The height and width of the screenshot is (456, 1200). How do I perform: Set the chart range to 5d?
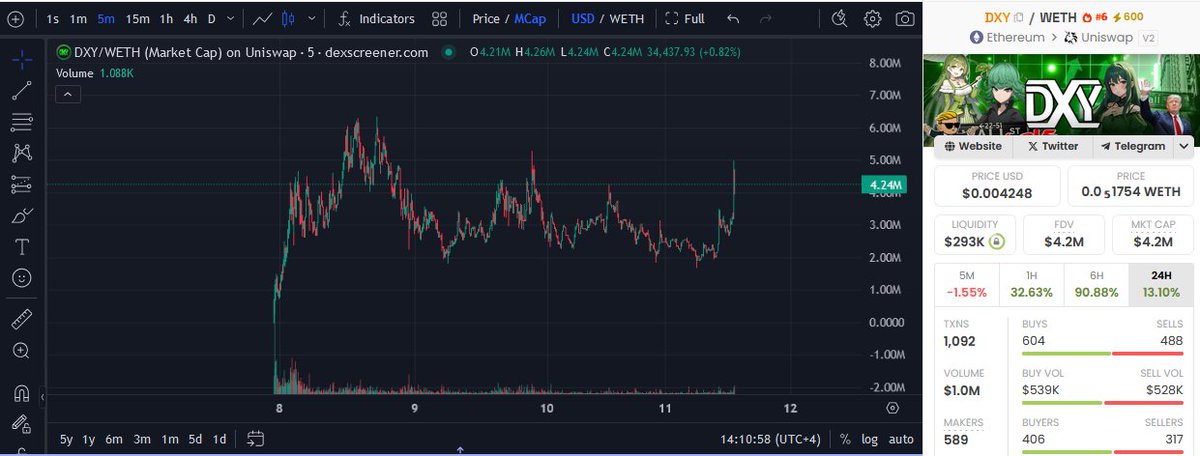tap(195, 439)
